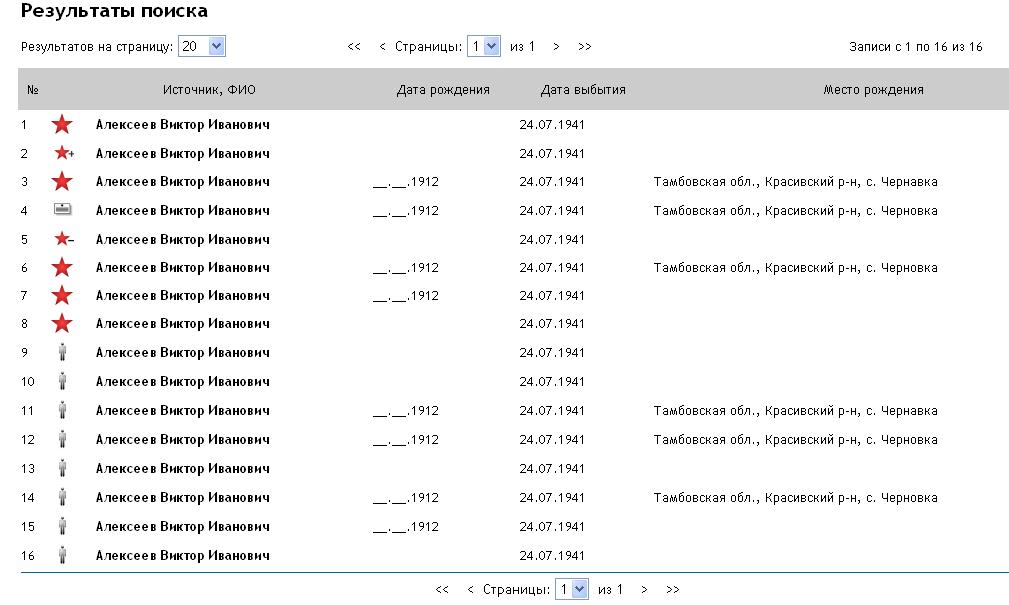The height and width of the screenshot is (605, 1009).
Task: Go to last page using top >> link
Action: coord(585,47)
